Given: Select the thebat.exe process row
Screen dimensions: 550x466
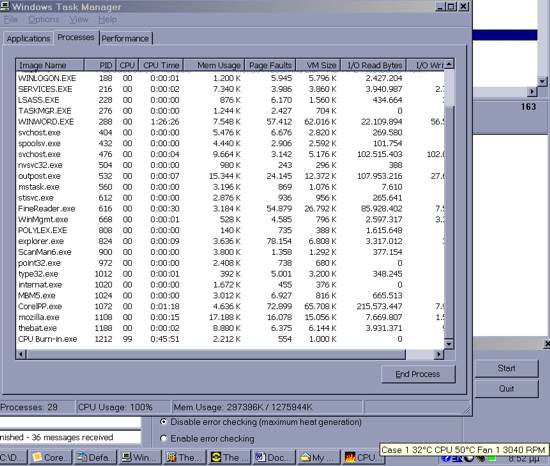Looking at the screenshot, I should [230, 328].
